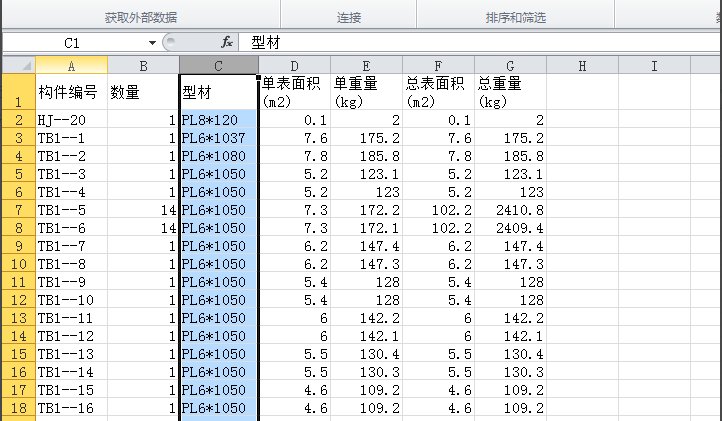
Task: Select column H header
Action: click(582, 65)
